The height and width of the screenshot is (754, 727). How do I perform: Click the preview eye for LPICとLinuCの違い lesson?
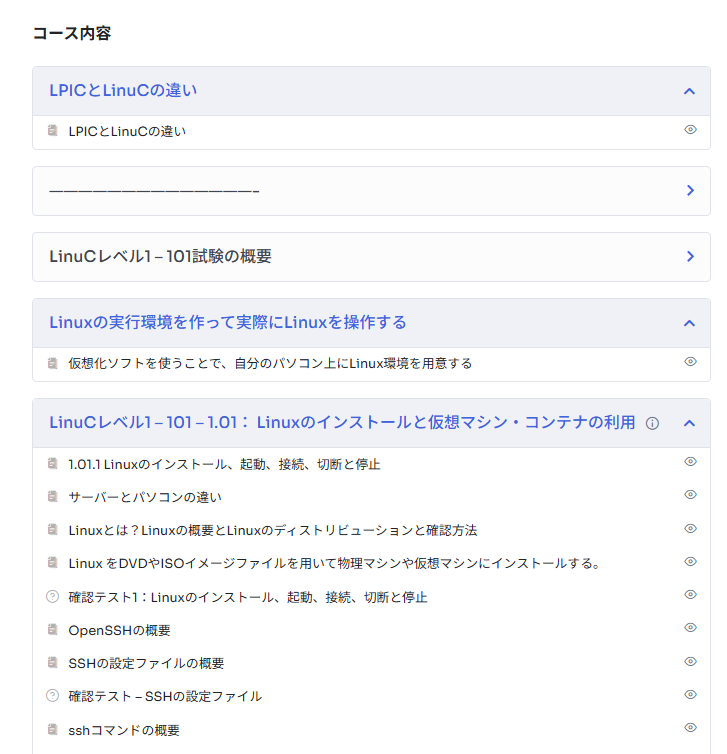tap(690, 129)
